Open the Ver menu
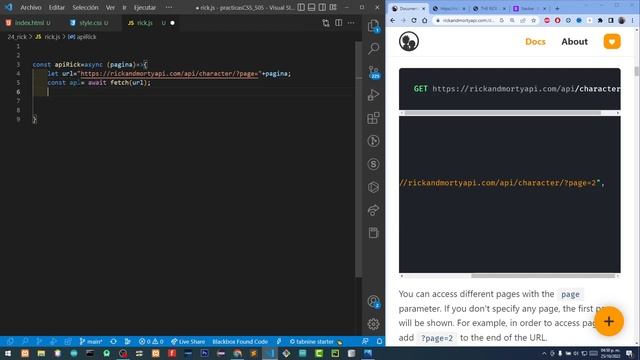The width and height of the screenshot is (640, 360). point(110,7)
